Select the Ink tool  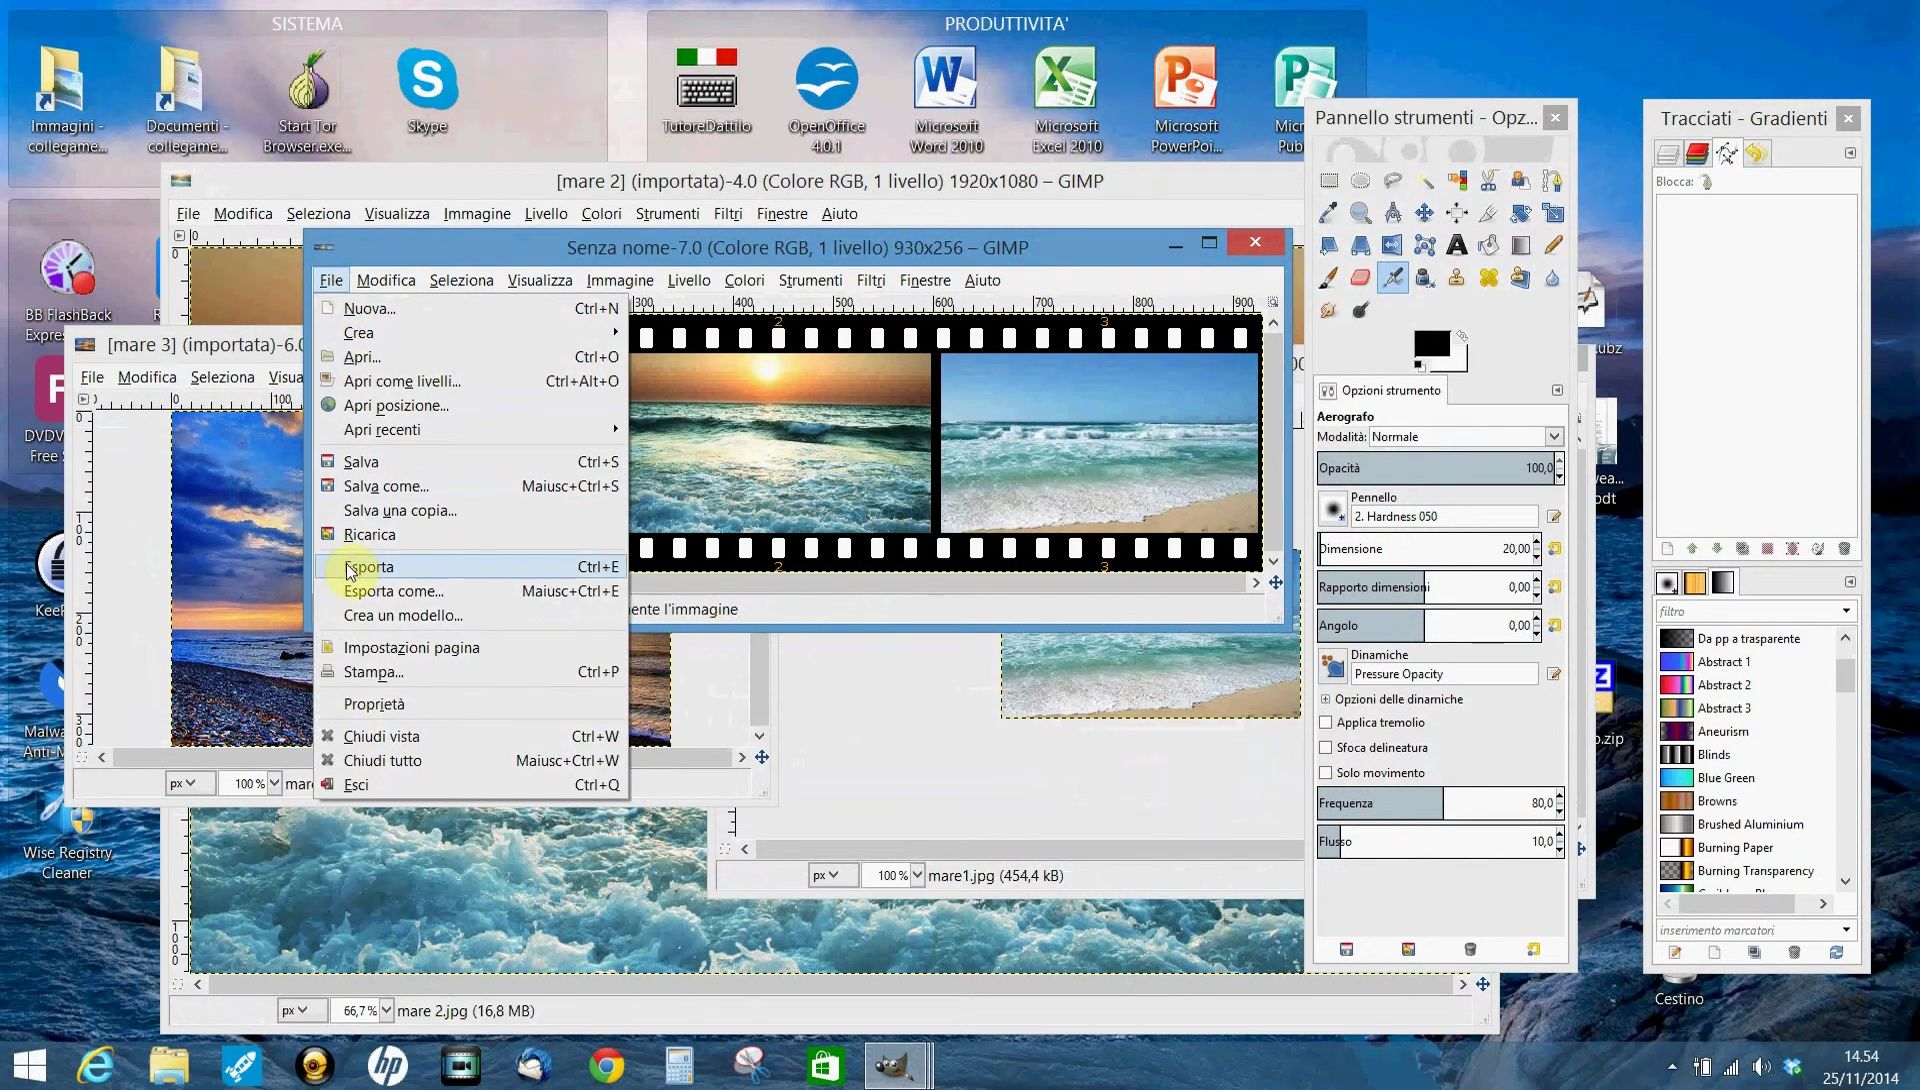[1425, 278]
